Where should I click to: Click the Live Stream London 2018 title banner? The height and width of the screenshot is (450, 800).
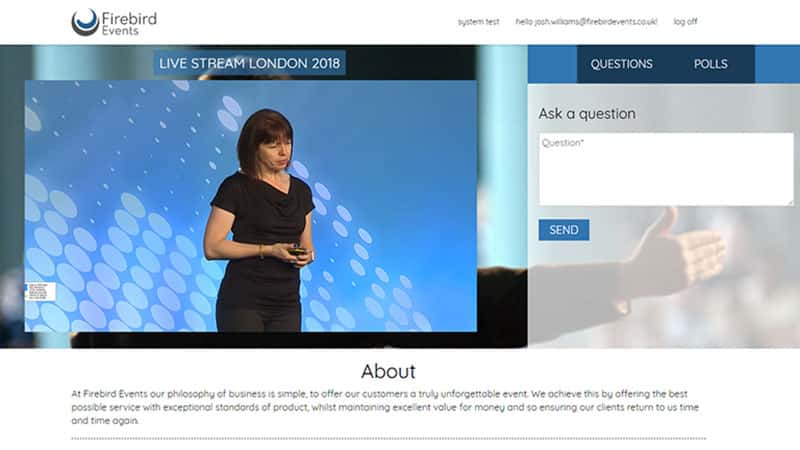(250, 64)
